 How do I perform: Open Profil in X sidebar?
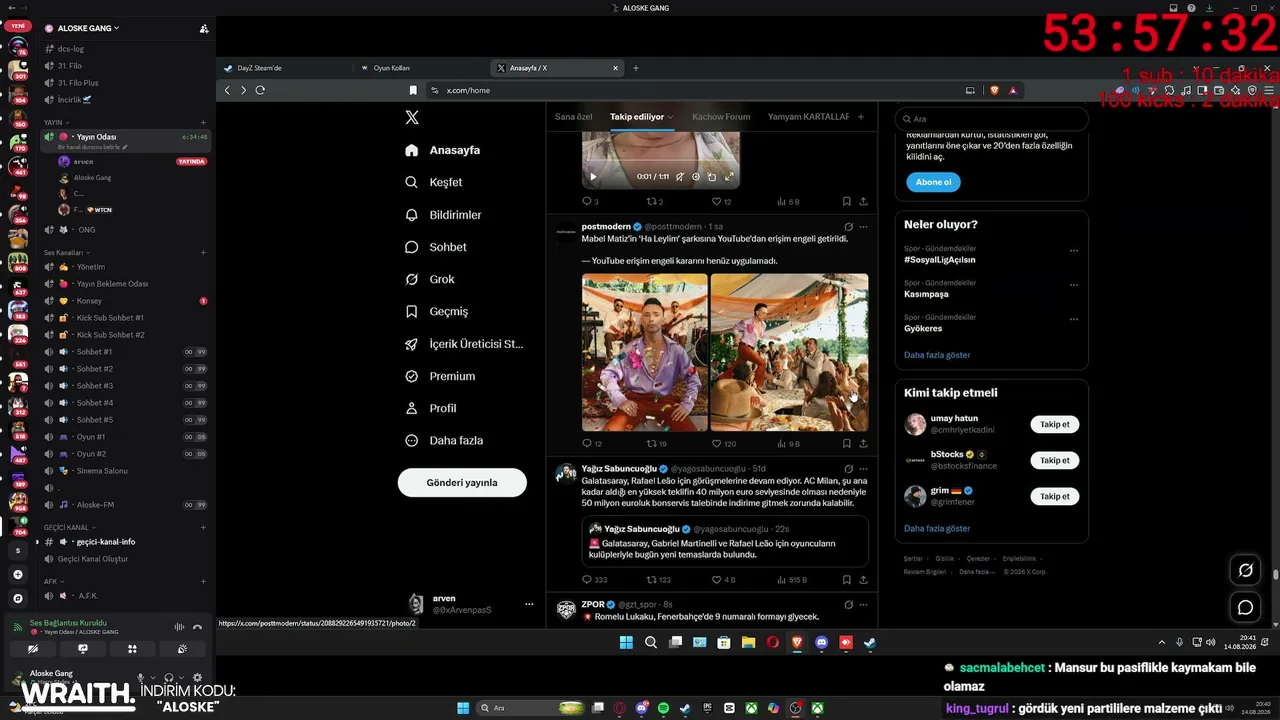point(431,408)
